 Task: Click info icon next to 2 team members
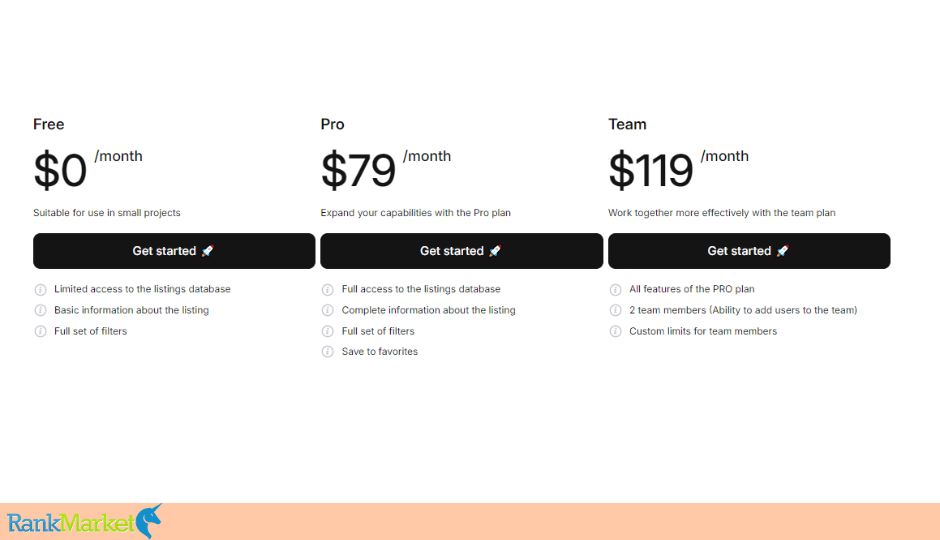pyautogui.click(x=615, y=310)
